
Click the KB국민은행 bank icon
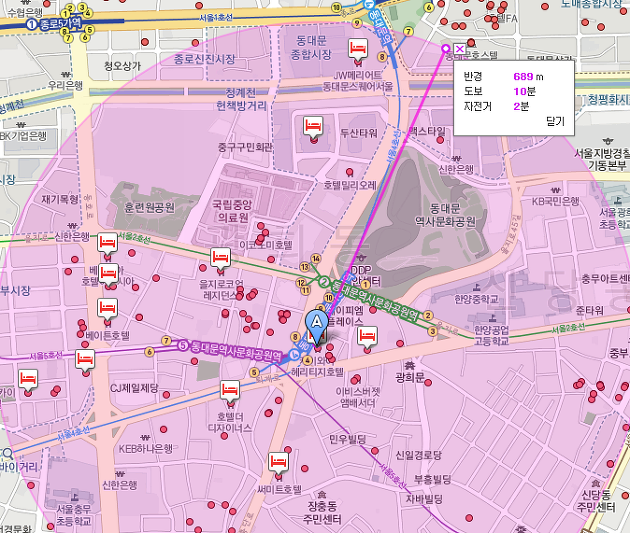click(x=555, y=190)
